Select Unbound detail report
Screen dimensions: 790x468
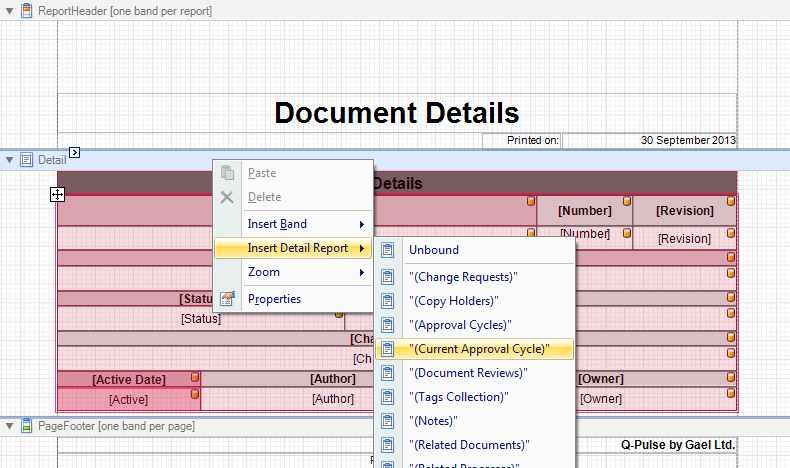click(475, 250)
